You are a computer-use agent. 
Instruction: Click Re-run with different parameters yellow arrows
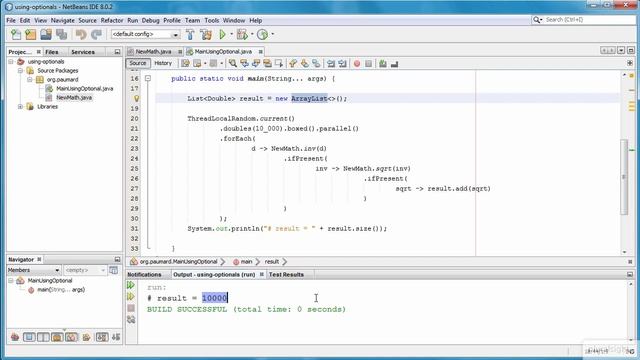[131, 296]
